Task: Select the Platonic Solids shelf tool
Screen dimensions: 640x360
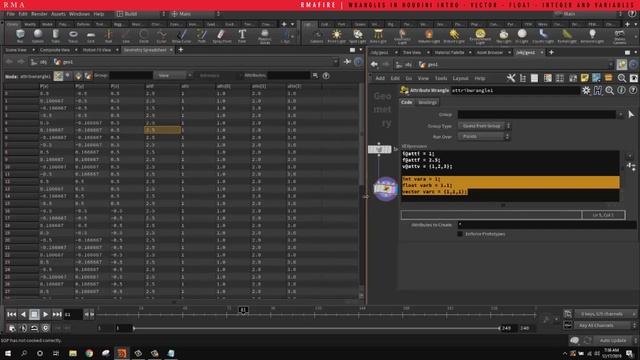Action: click(x=264, y=36)
